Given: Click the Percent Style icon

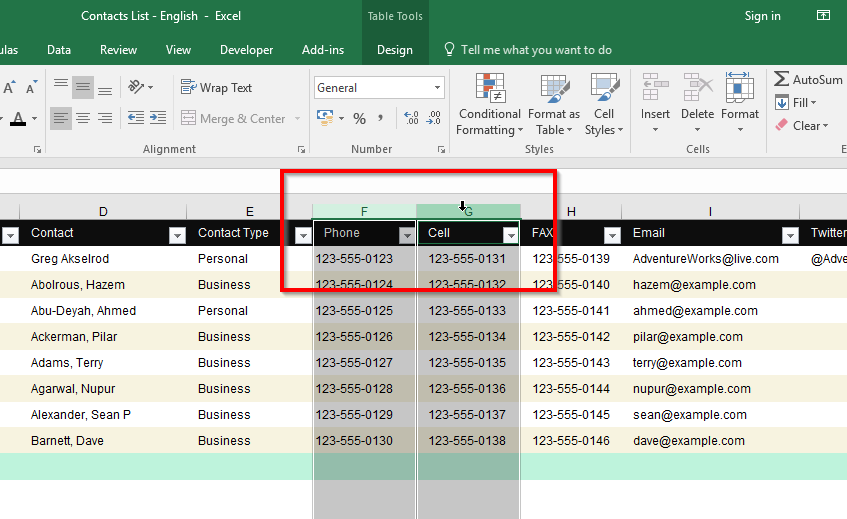Looking at the screenshot, I should click(x=359, y=119).
